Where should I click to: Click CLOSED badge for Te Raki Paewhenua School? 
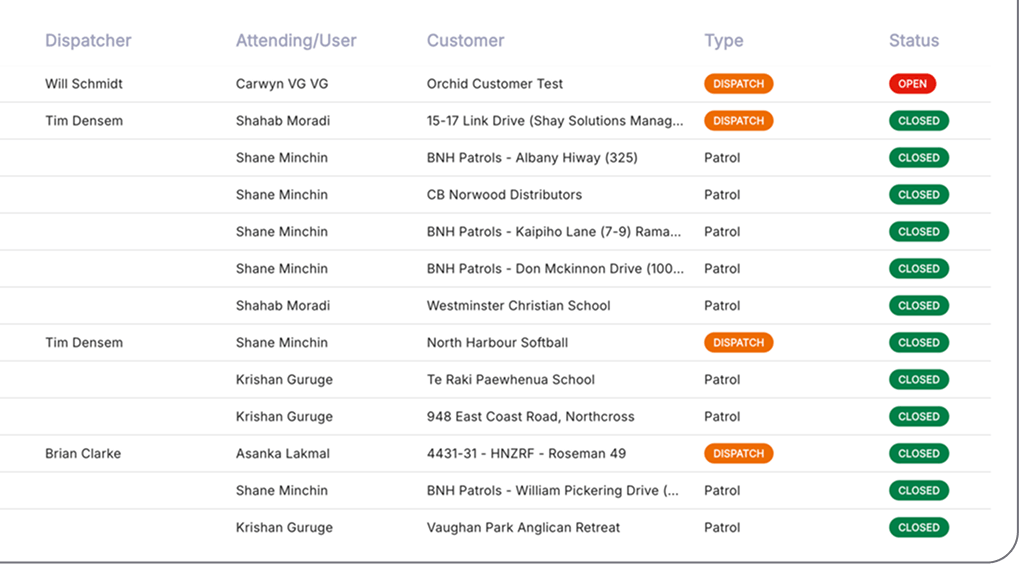point(919,380)
